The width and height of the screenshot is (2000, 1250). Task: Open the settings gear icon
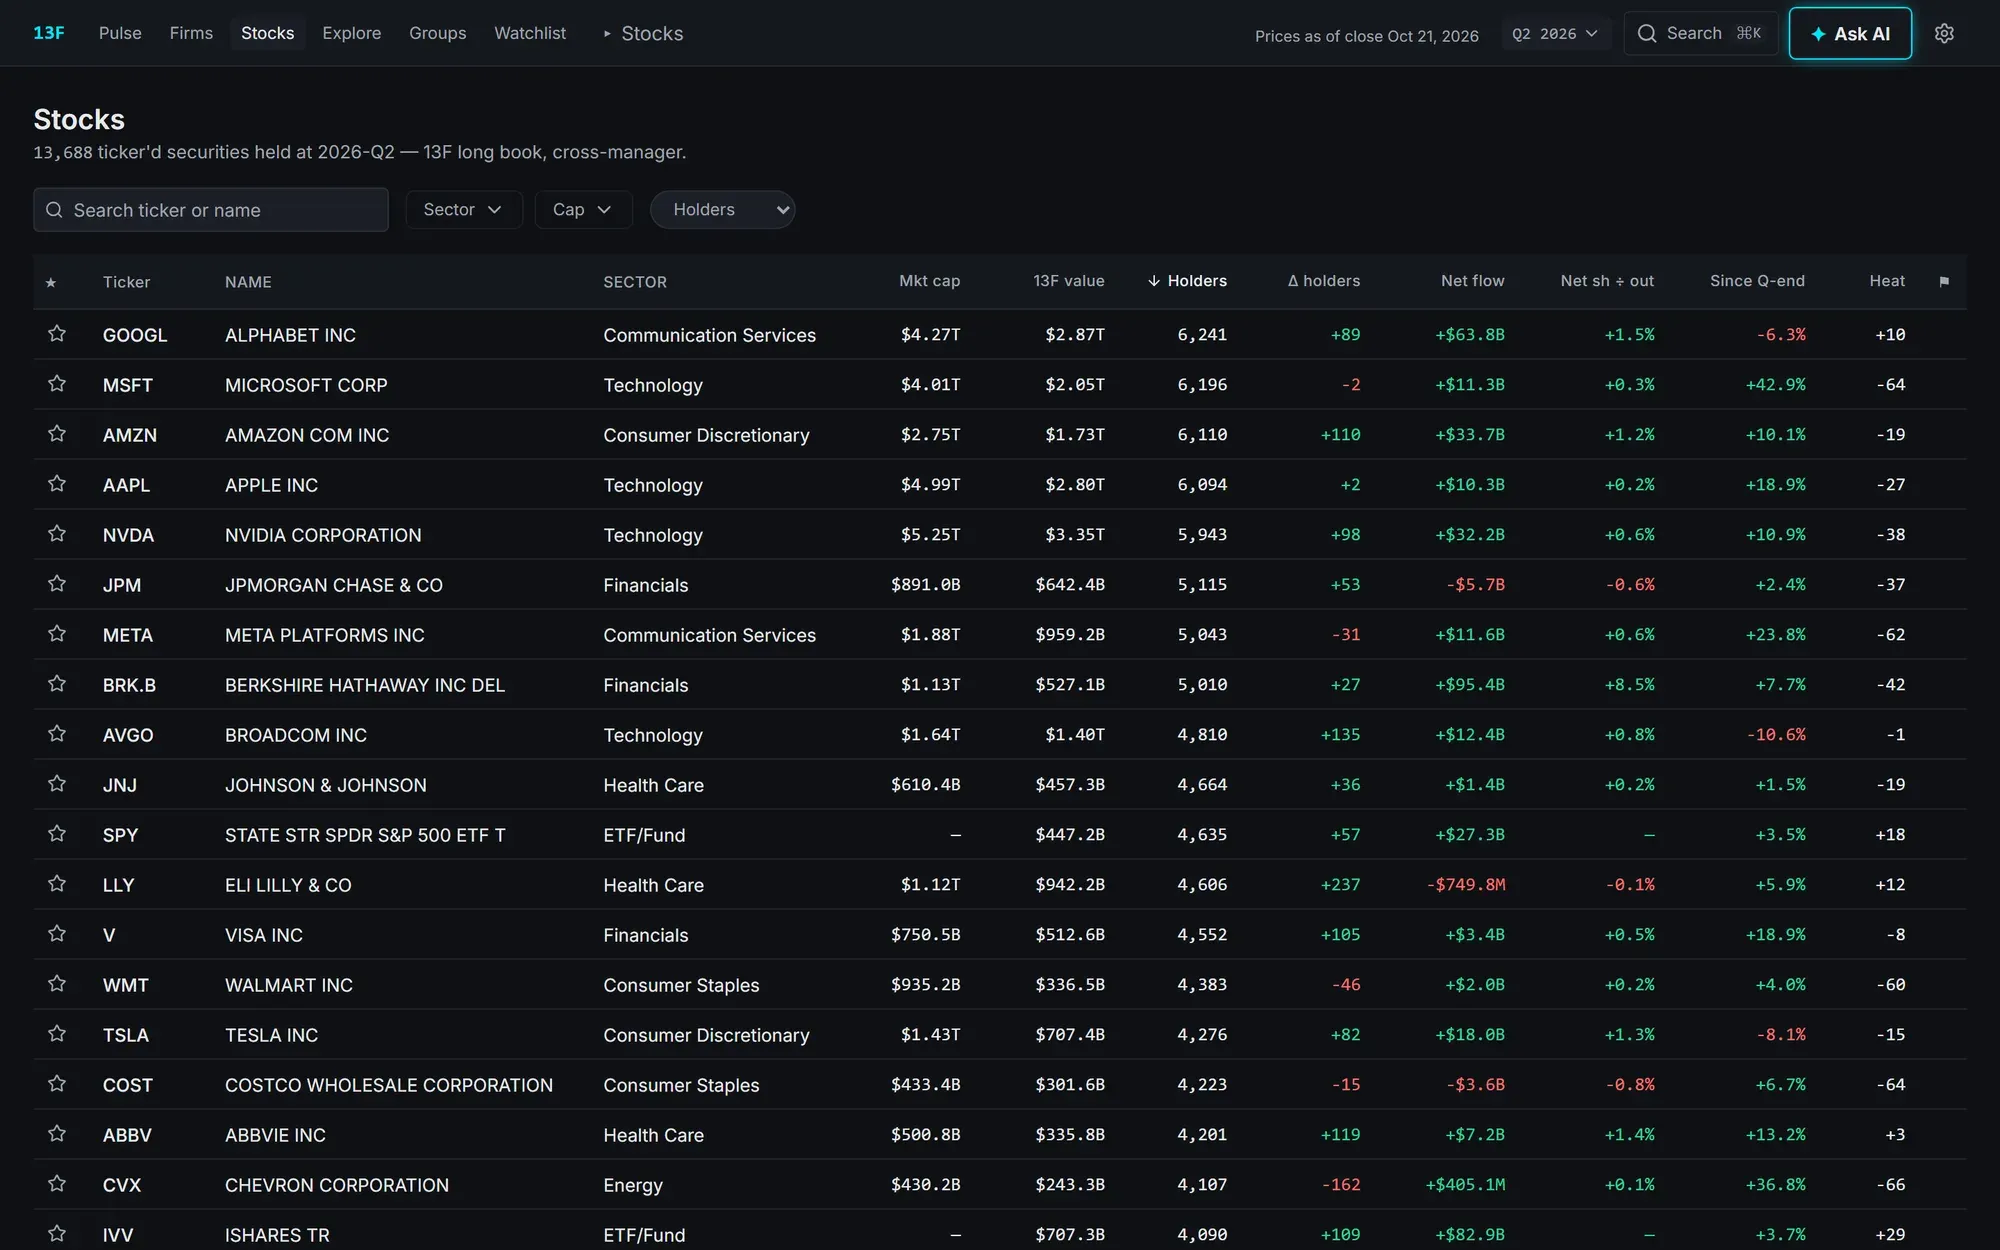[1944, 33]
